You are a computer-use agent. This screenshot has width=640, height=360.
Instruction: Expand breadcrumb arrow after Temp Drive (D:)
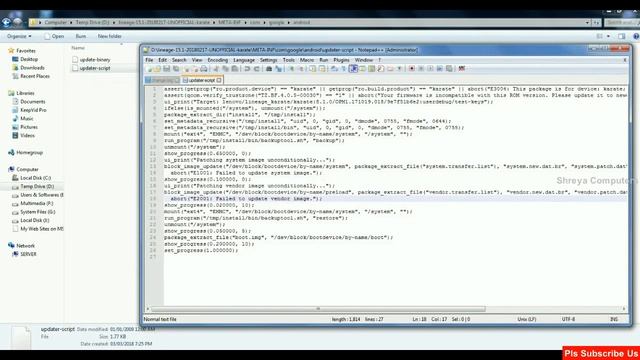point(114,22)
